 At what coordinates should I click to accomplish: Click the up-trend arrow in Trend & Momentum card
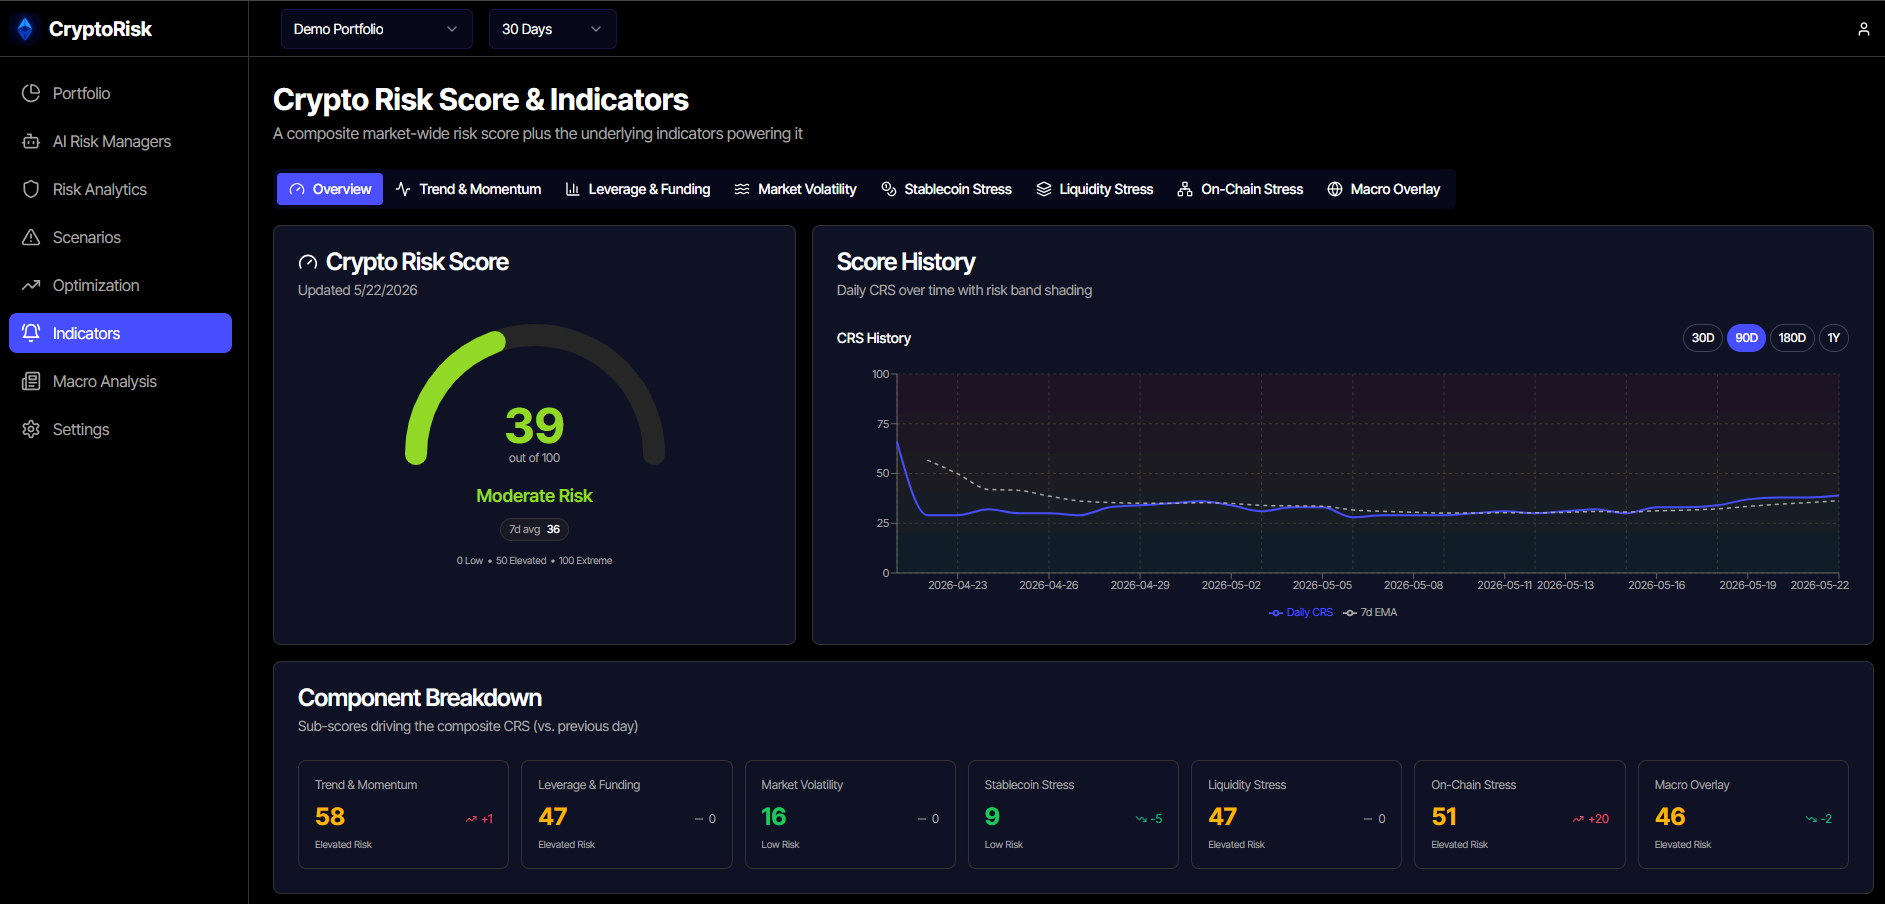(x=471, y=819)
